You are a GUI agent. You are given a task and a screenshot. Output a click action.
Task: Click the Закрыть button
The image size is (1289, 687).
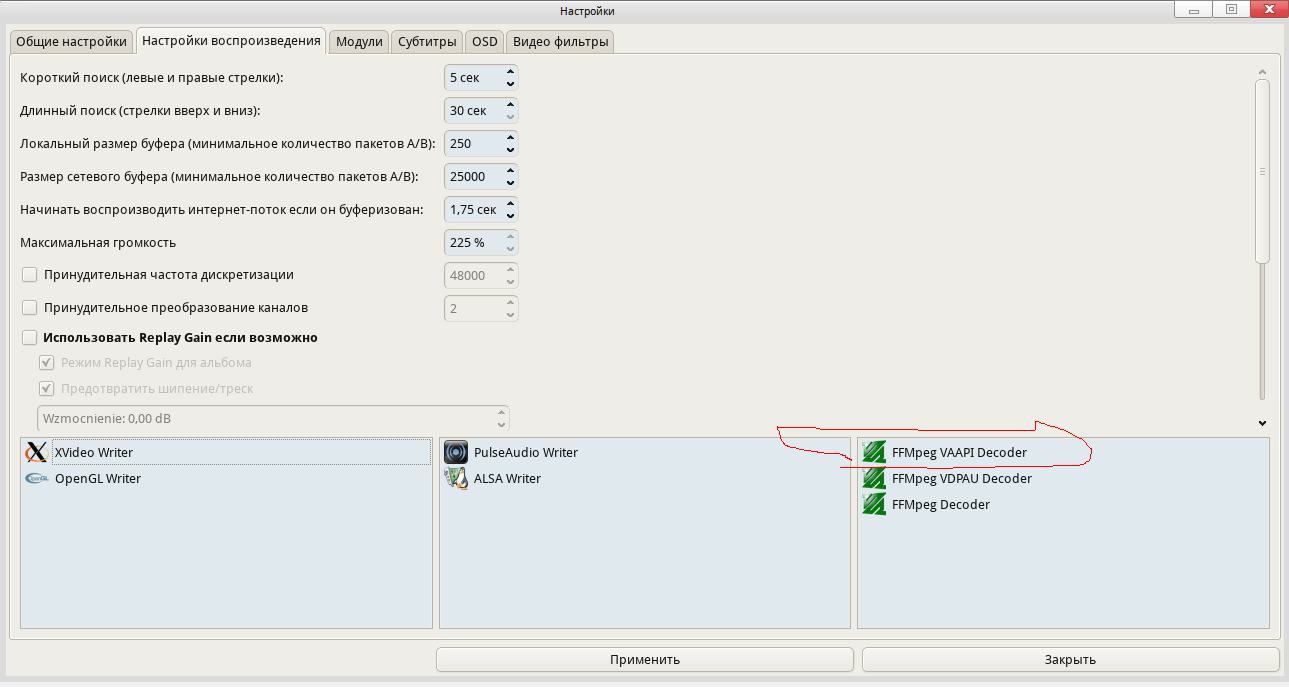click(x=1070, y=659)
